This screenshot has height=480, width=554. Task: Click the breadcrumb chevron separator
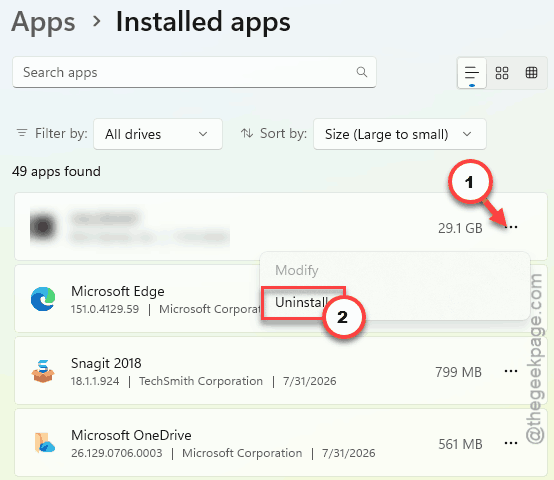(x=96, y=22)
